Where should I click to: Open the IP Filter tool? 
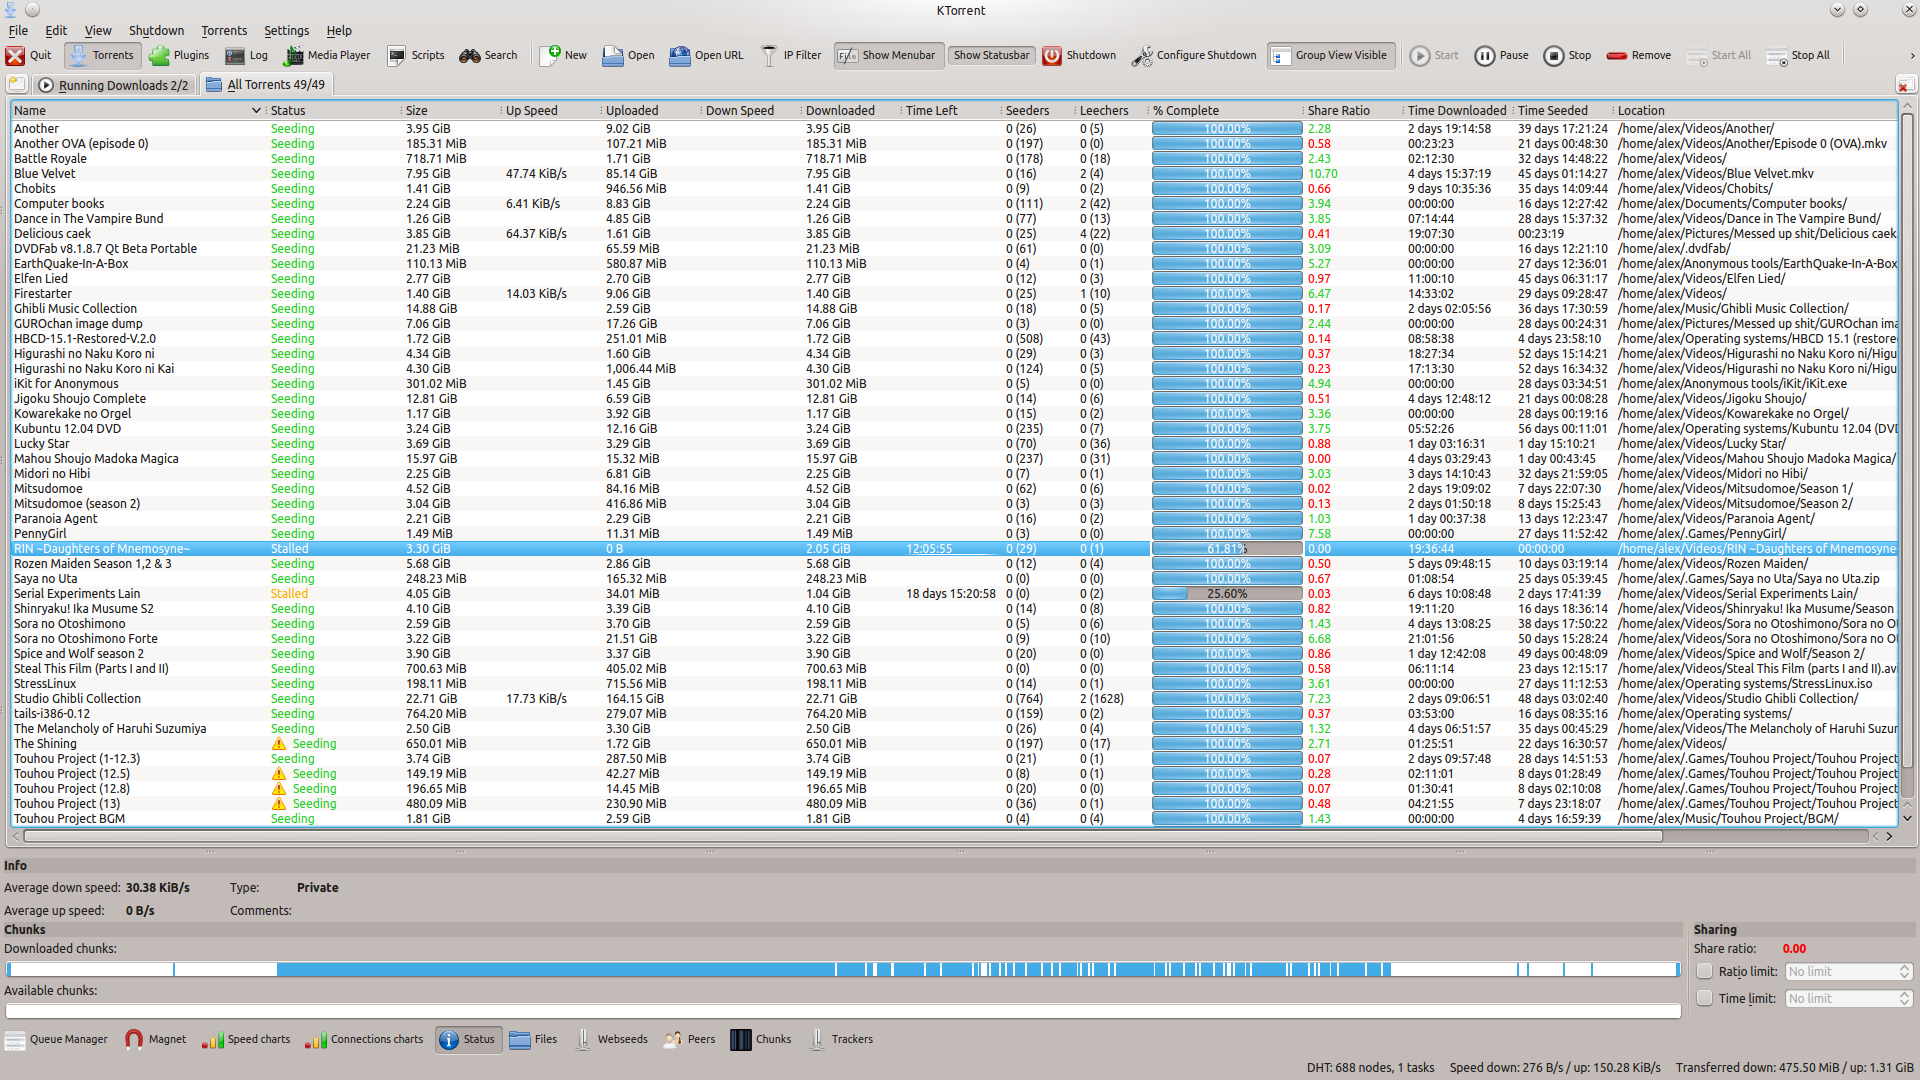[x=790, y=56]
